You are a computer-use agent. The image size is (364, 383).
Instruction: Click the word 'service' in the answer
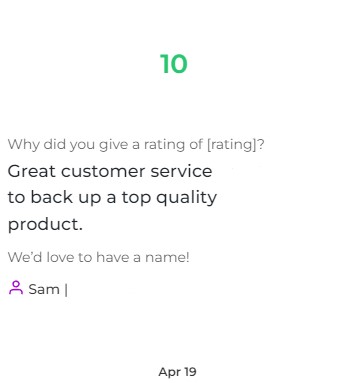[x=181, y=171]
